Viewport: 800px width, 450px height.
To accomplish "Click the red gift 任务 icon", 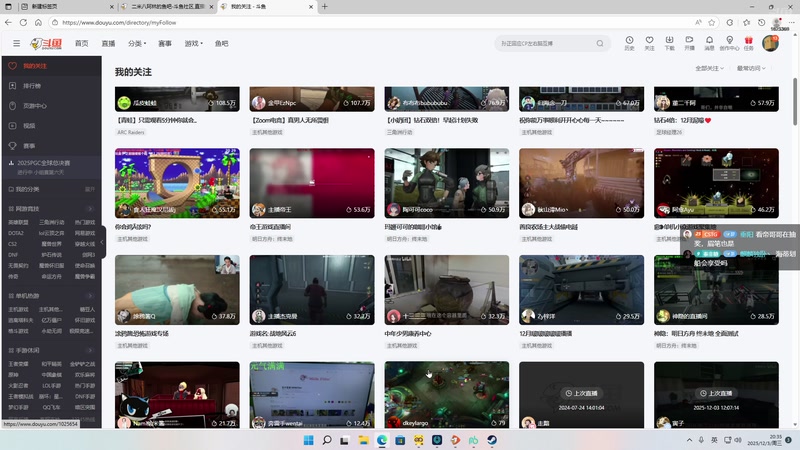I will tap(748, 43).
